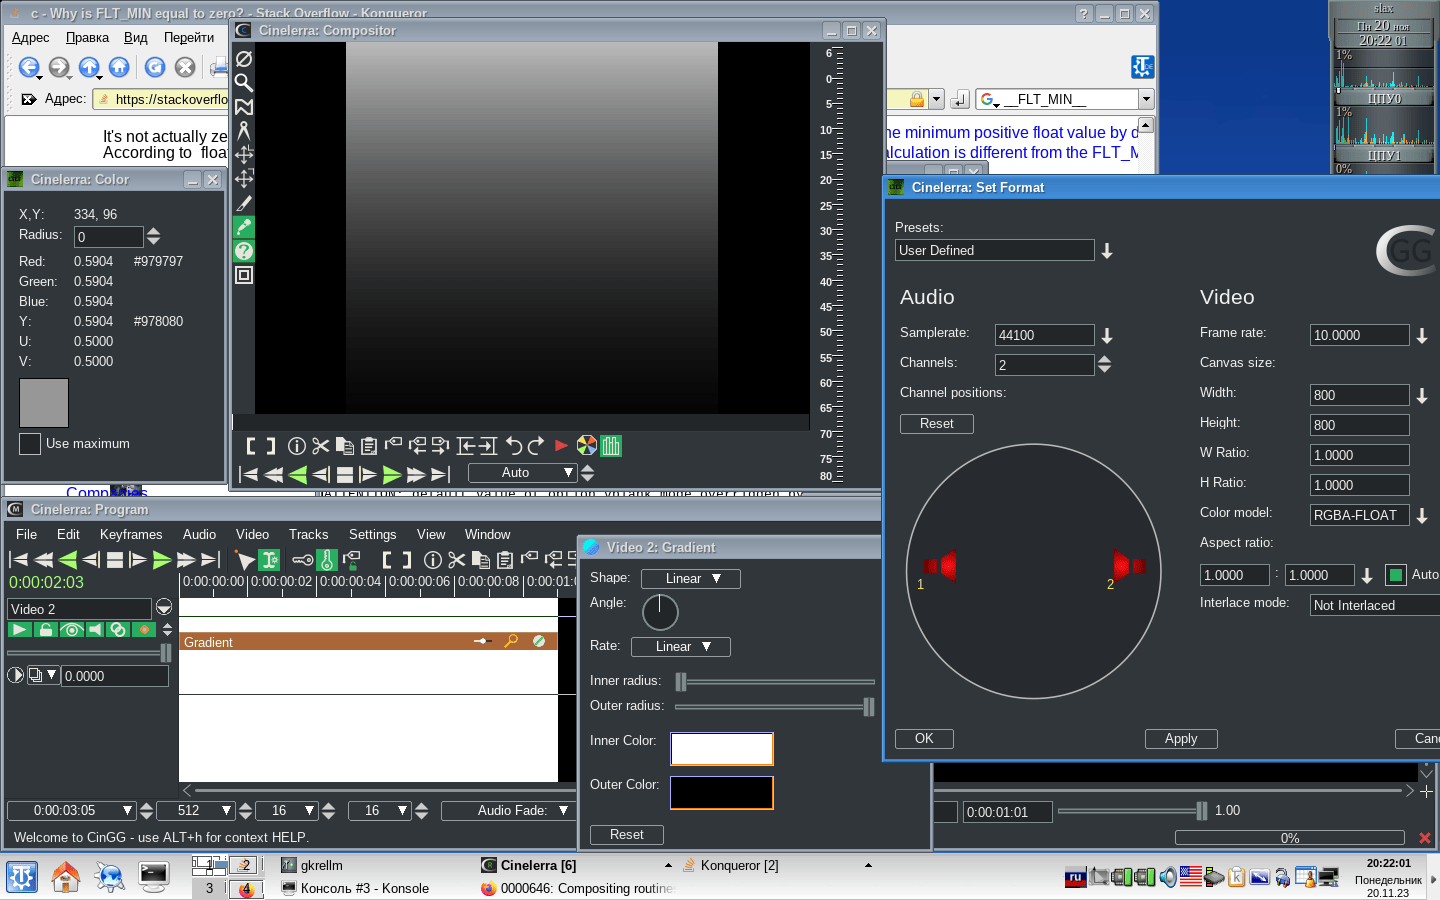
Task: Open the video scope color wheel icon
Action: tap(587, 446)
